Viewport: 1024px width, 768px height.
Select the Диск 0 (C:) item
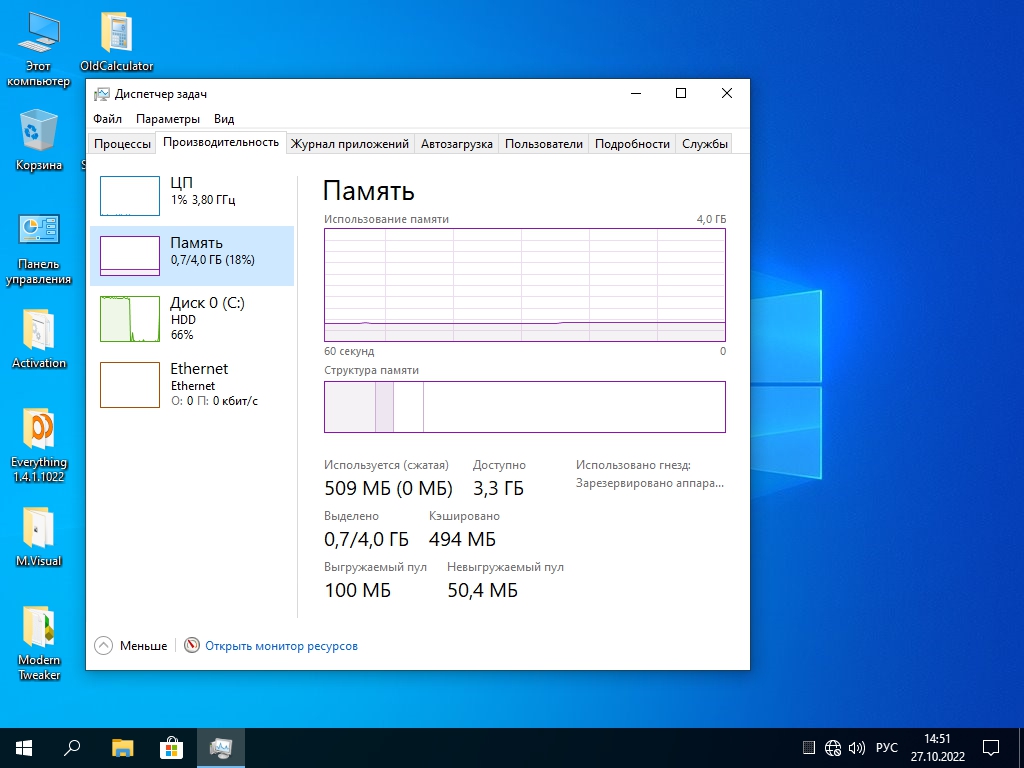[x=192, y=318]
